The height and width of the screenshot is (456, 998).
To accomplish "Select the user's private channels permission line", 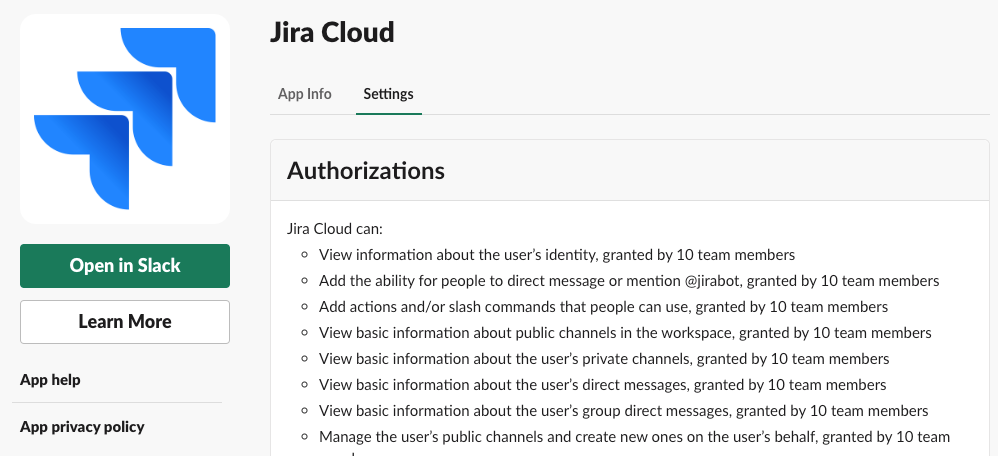I will pos(604,359).
